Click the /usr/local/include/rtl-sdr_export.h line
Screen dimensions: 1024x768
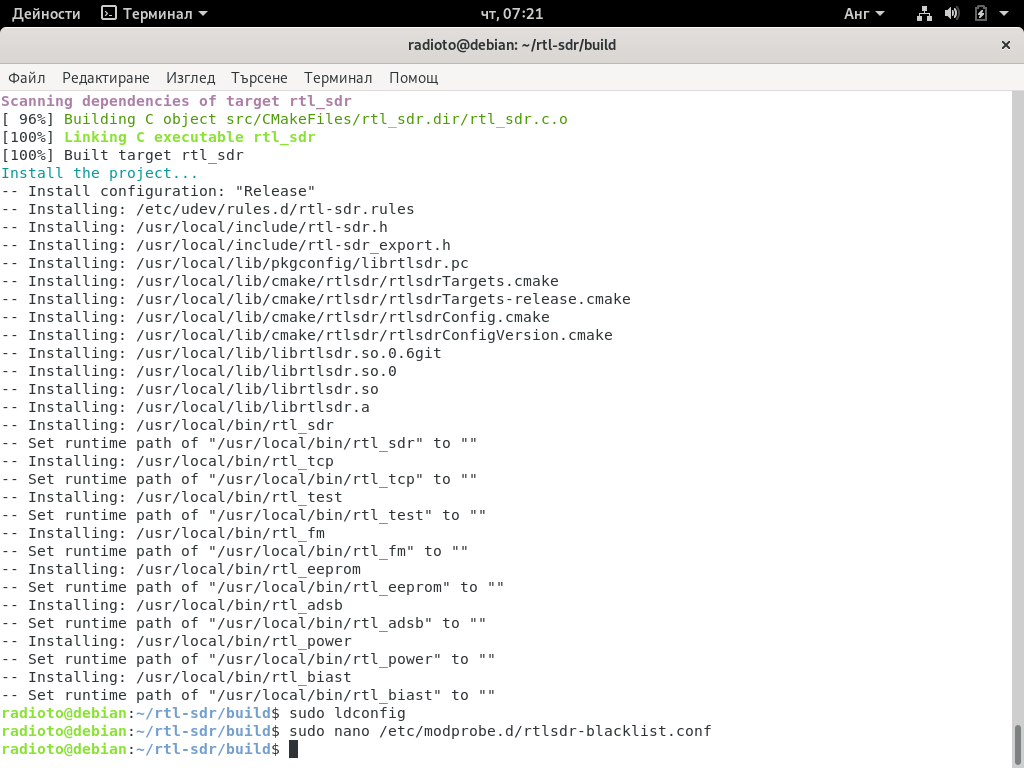click(x=226, y=245)
